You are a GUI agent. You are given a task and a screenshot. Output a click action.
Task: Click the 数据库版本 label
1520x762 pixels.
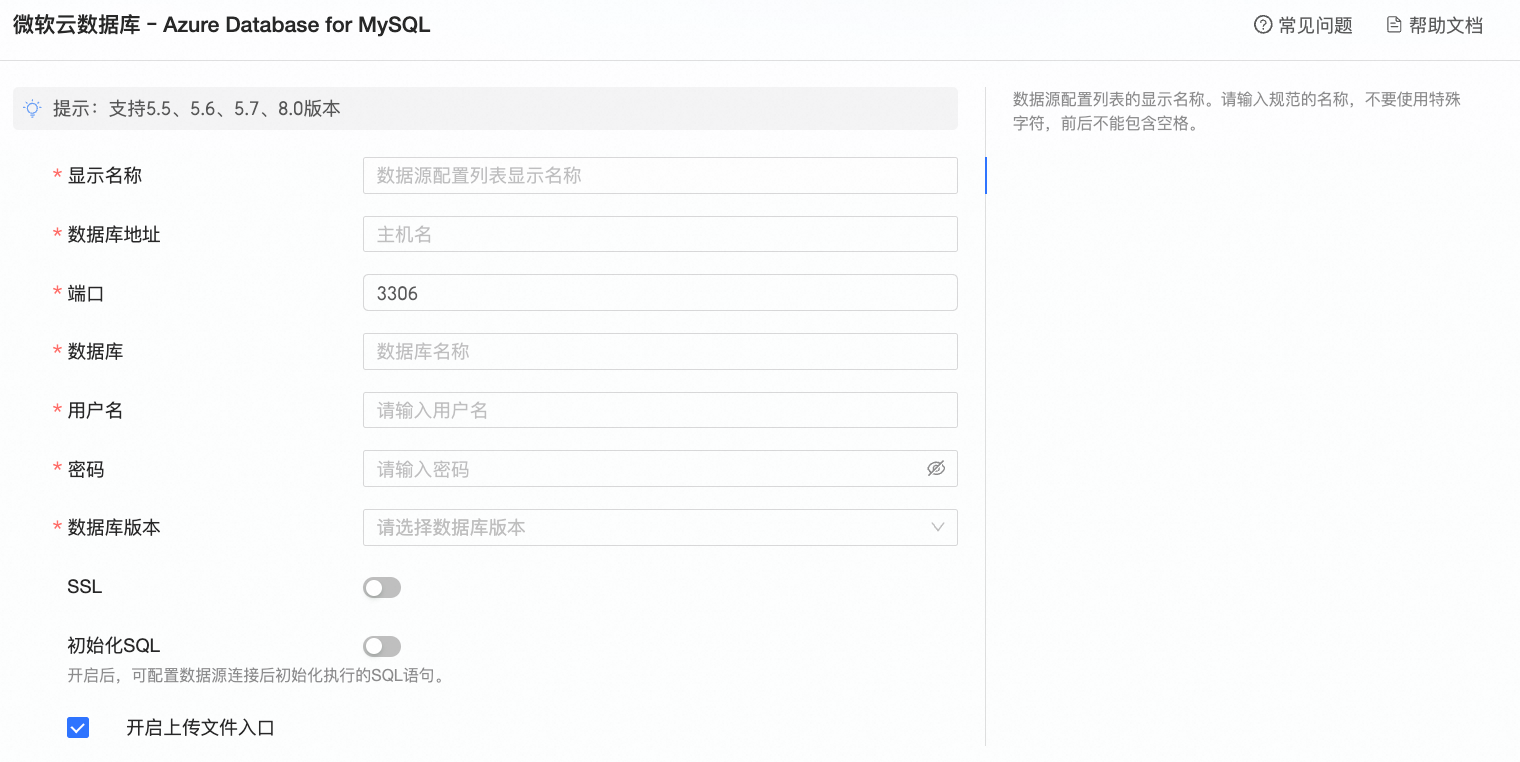[114, 527]
